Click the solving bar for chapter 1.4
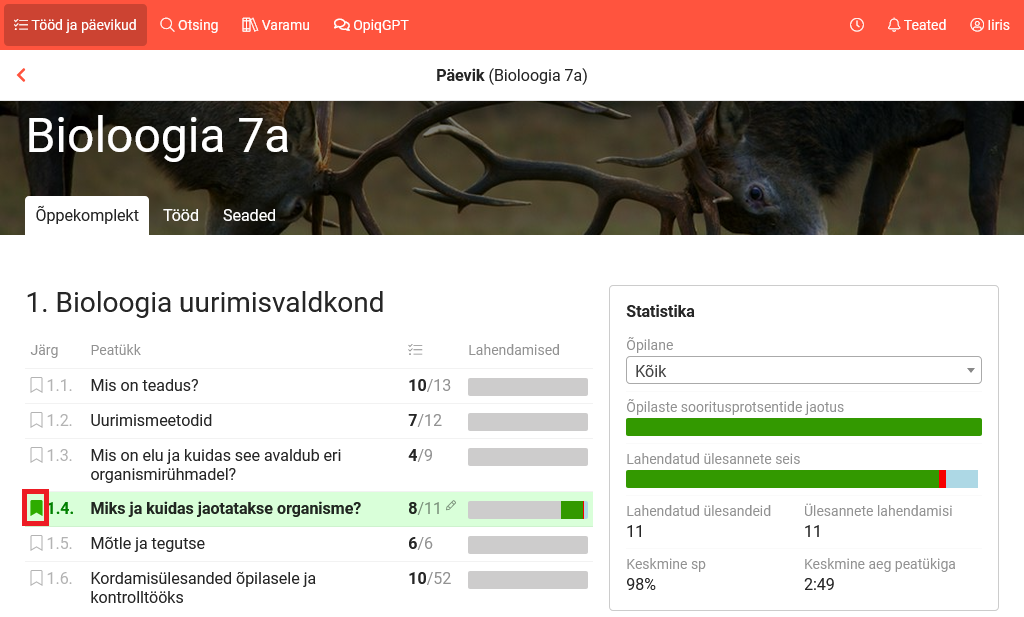1024x617 pixels. [x=527, y=509]
